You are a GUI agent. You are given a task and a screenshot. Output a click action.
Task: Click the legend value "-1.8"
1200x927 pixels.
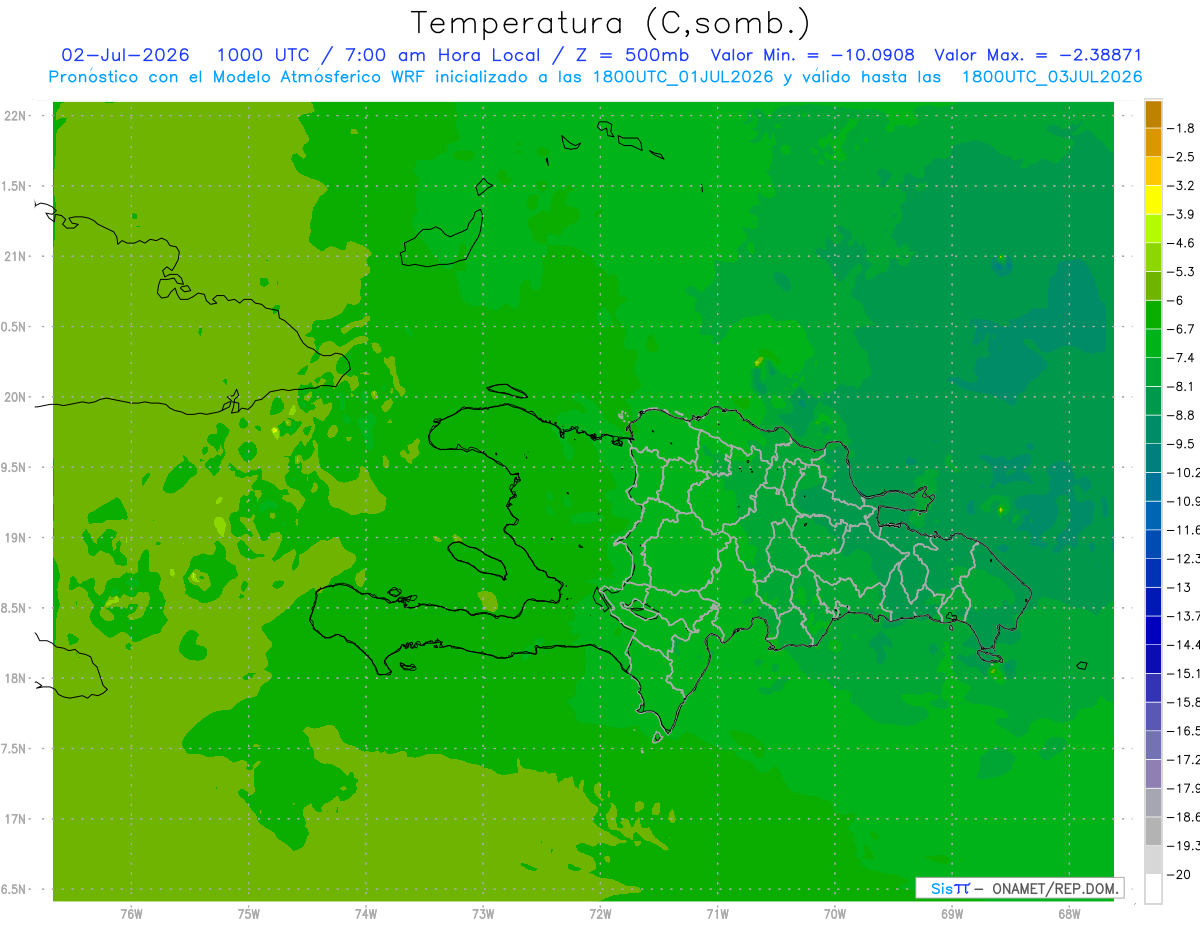[x=1183, y=128]
